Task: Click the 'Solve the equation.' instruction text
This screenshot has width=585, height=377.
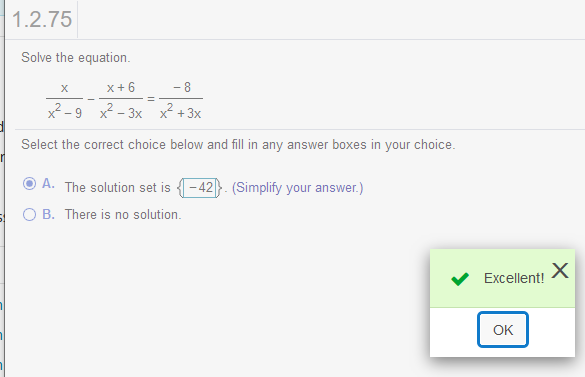Action: coord(76,57)
